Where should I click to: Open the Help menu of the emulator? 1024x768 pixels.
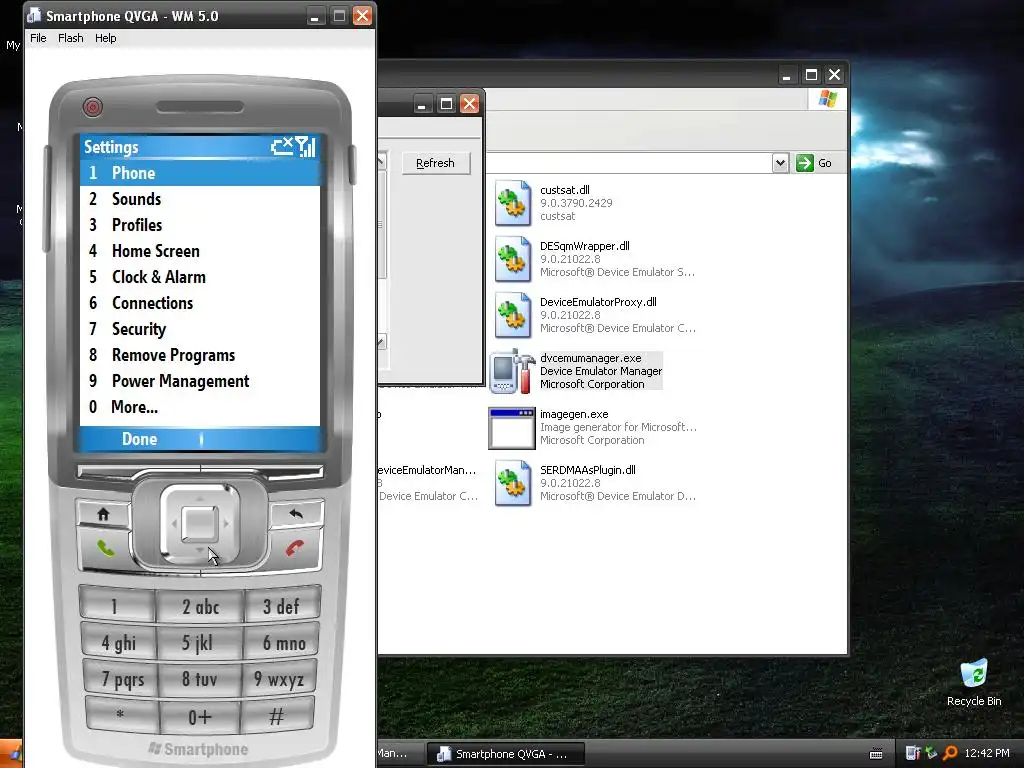coord(105,38)
